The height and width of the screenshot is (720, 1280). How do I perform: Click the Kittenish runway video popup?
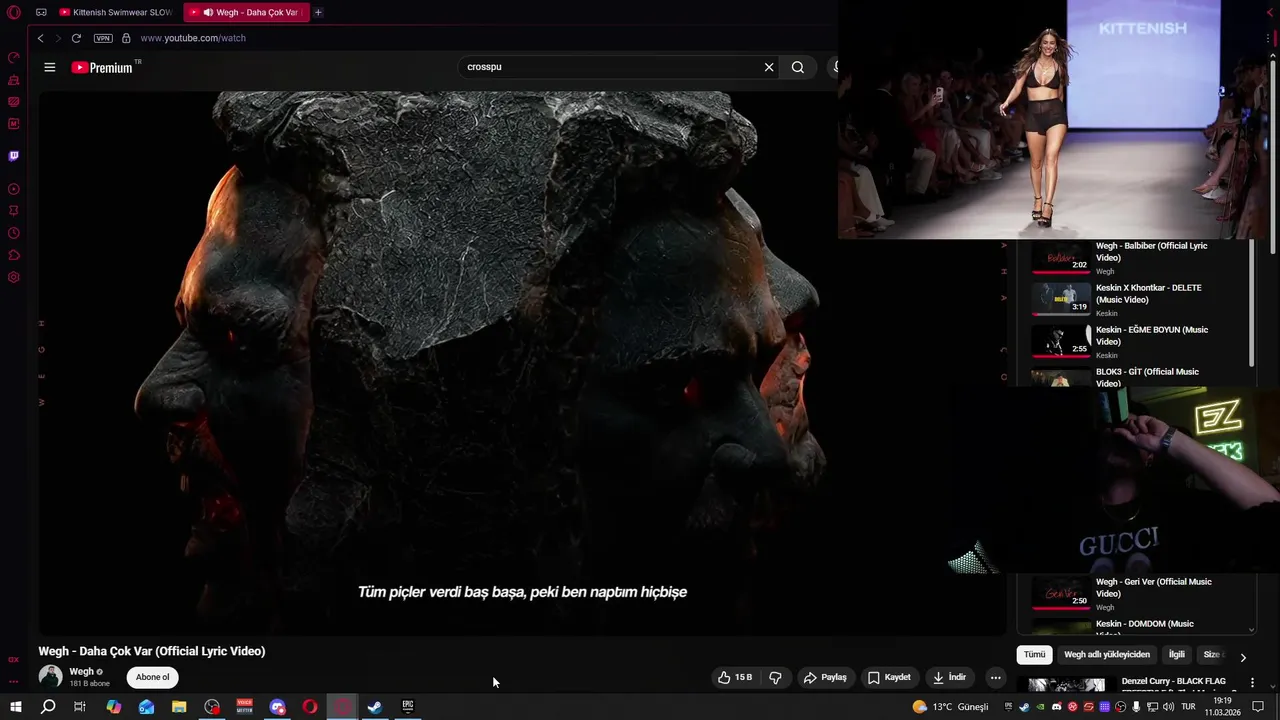[1052, 120]
